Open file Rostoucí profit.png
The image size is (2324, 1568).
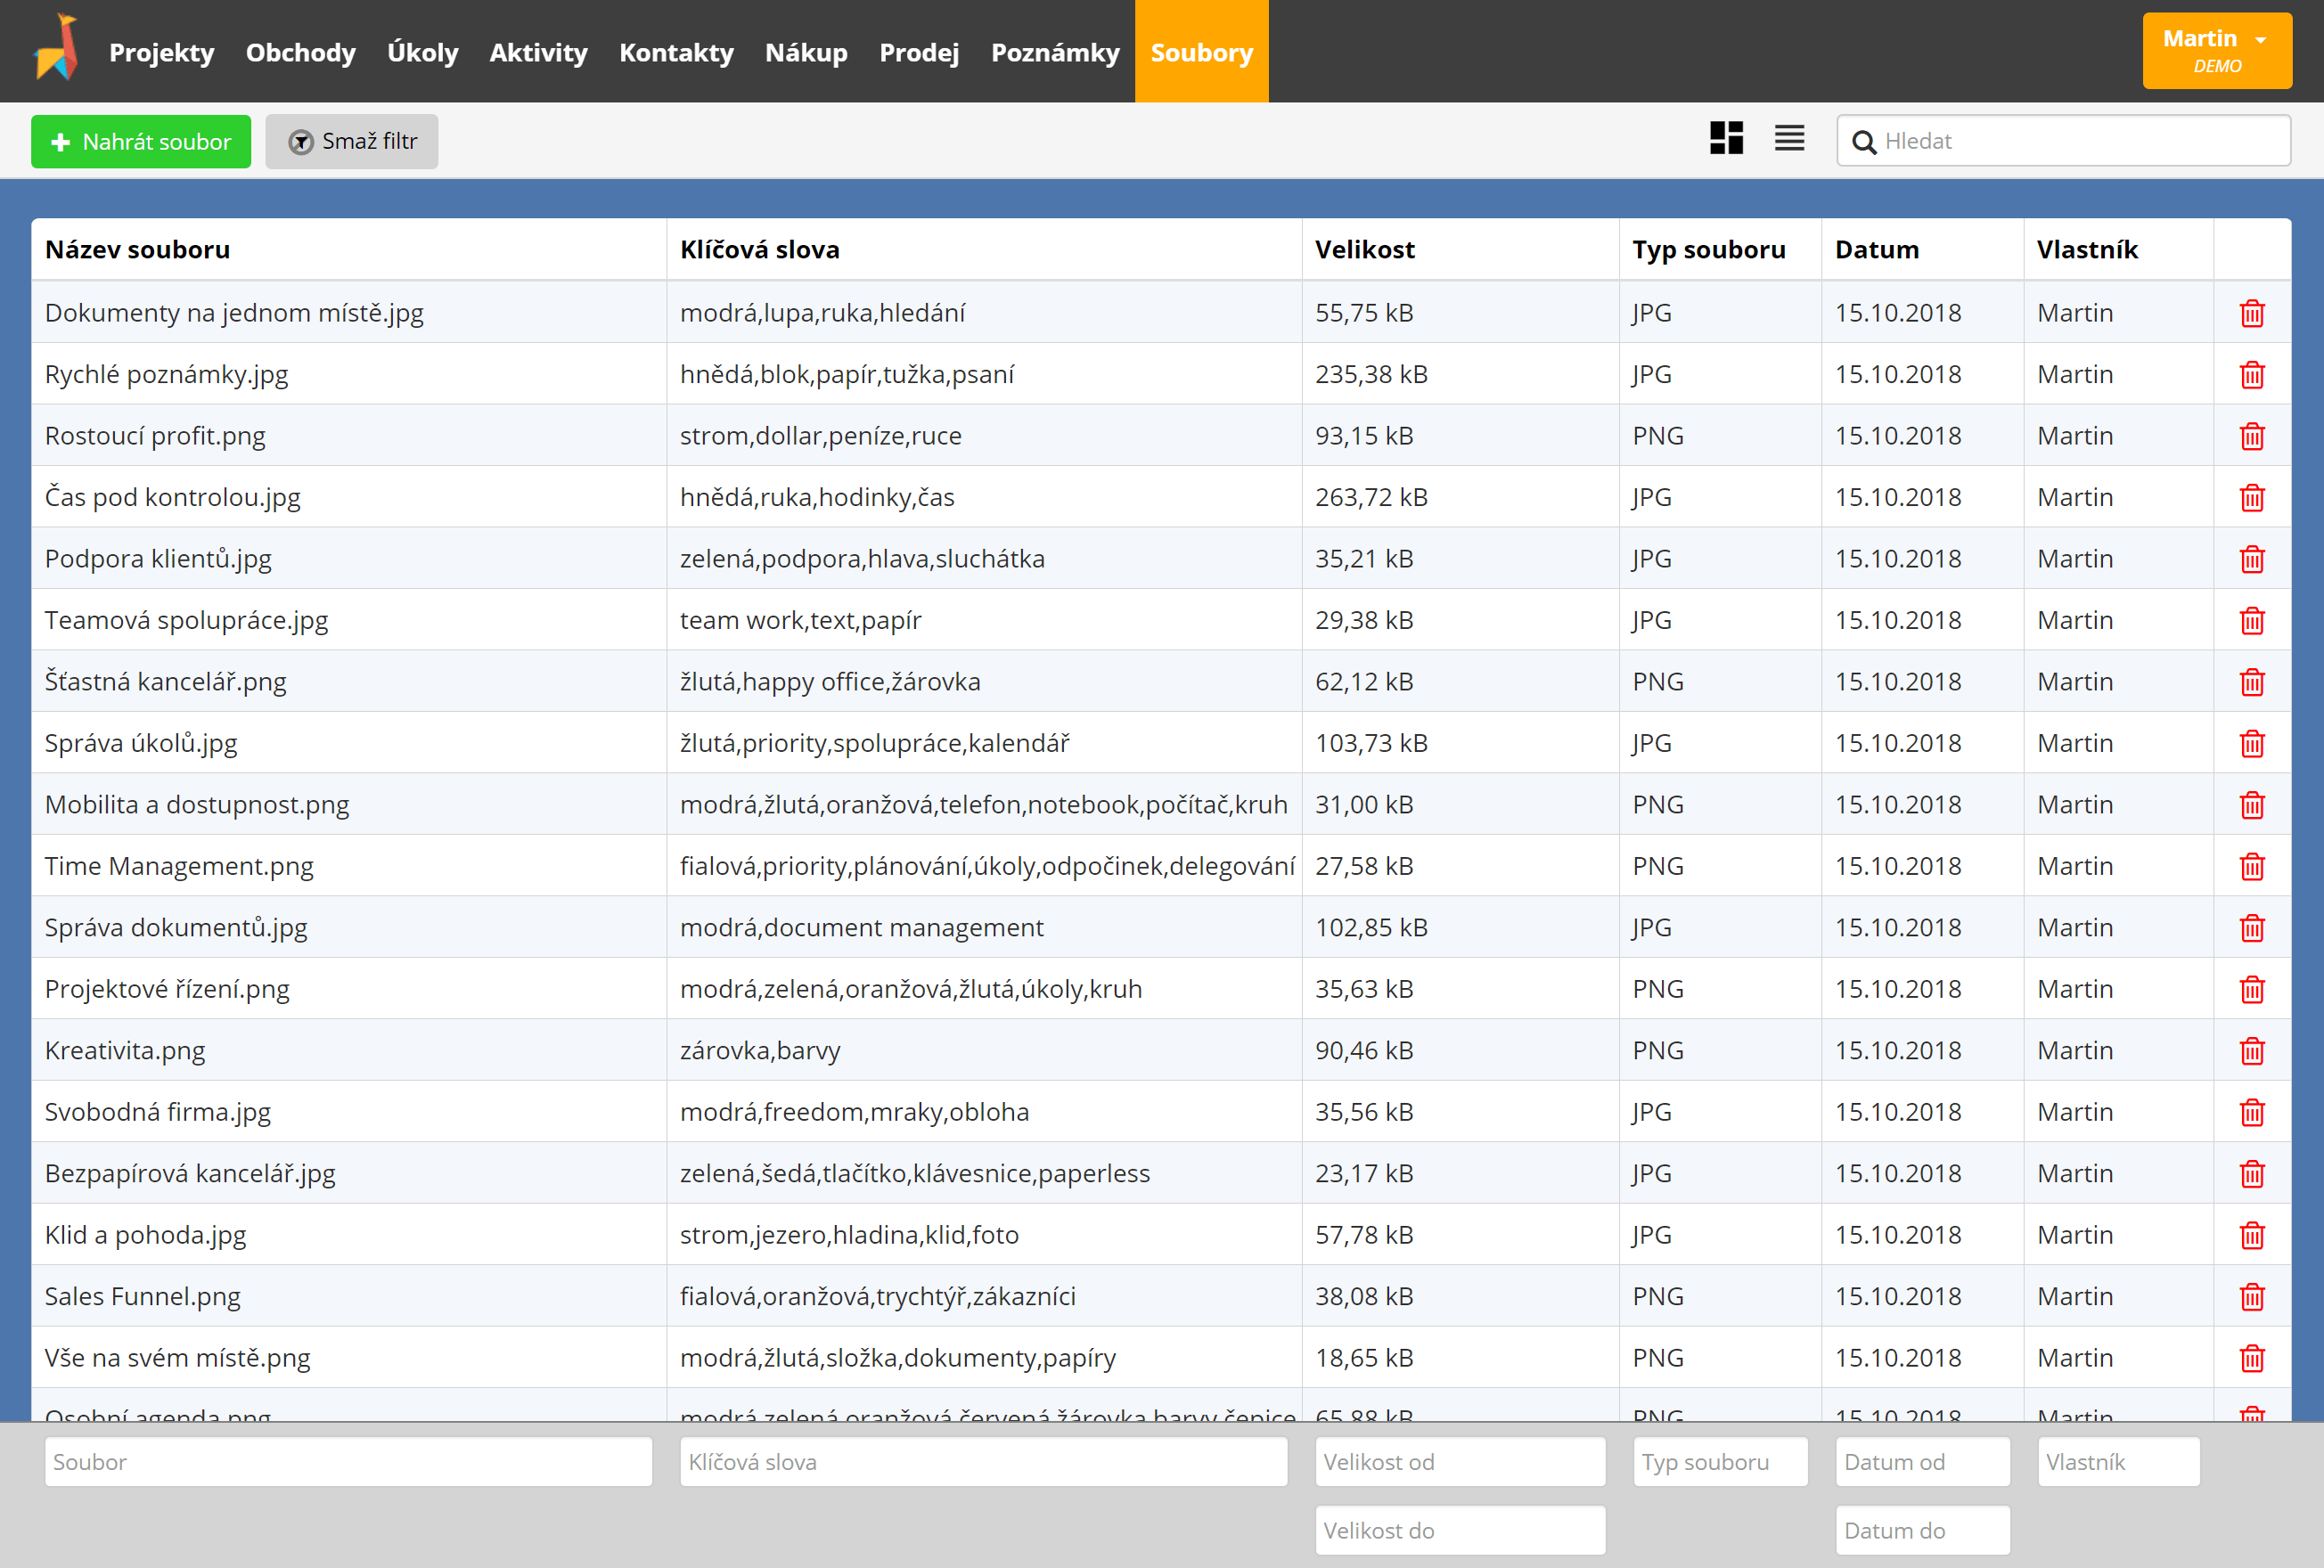tap(155, 436)
